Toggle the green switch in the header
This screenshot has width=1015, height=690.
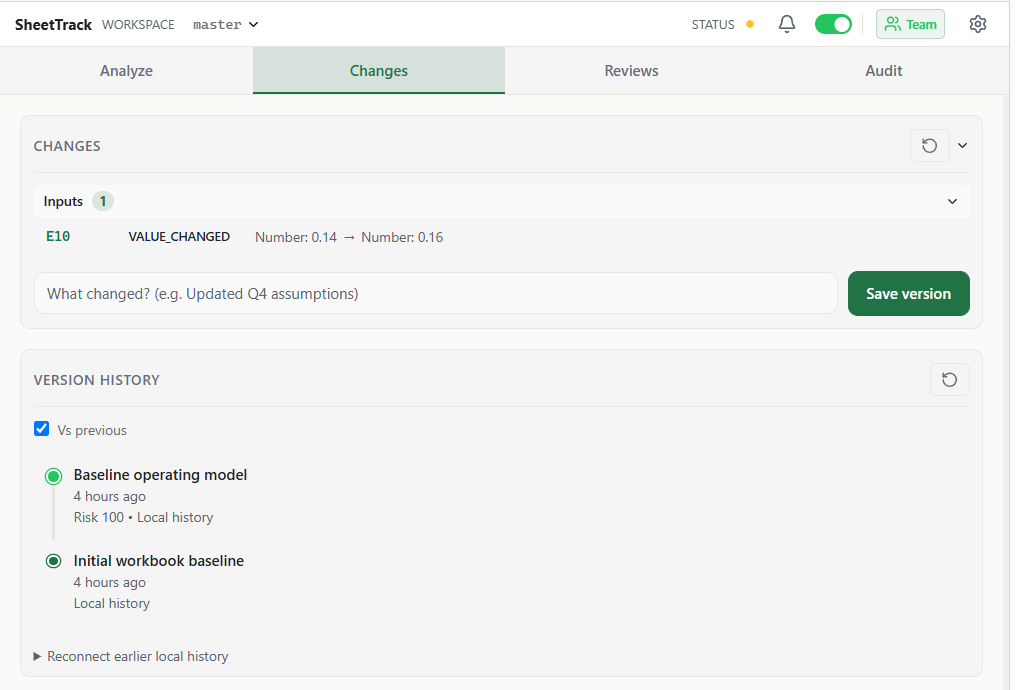coord(833,25)
